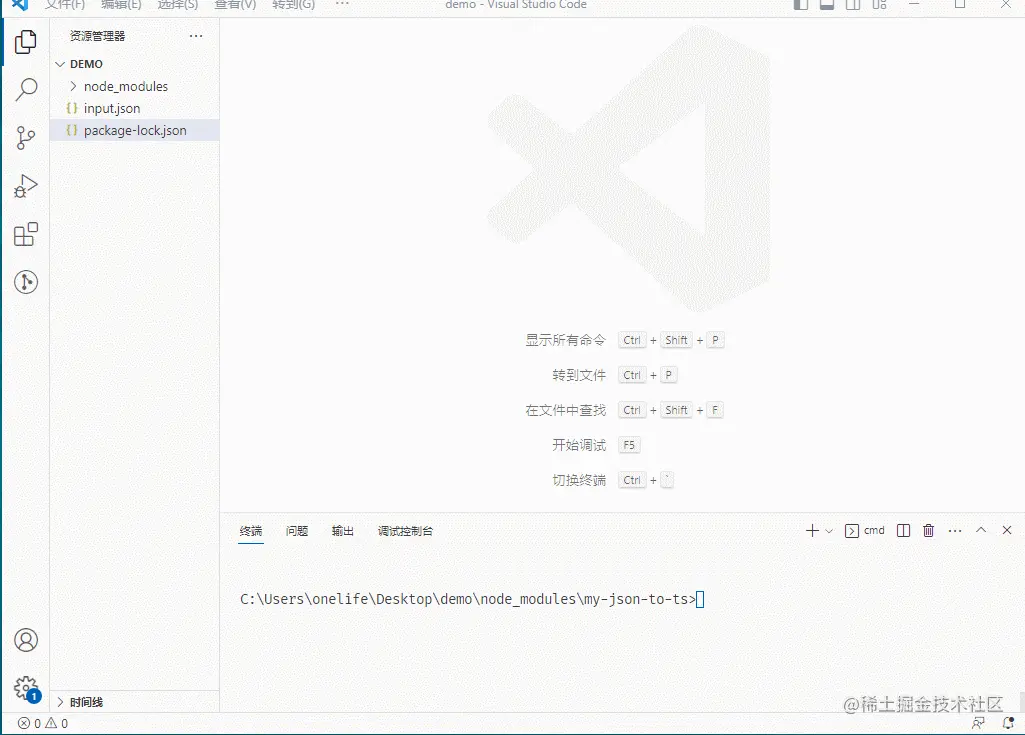Image resolution: width=1025 pixels, height=735 pixels.
Task: Kill terminal with trash icon
Action: (928, 530)
